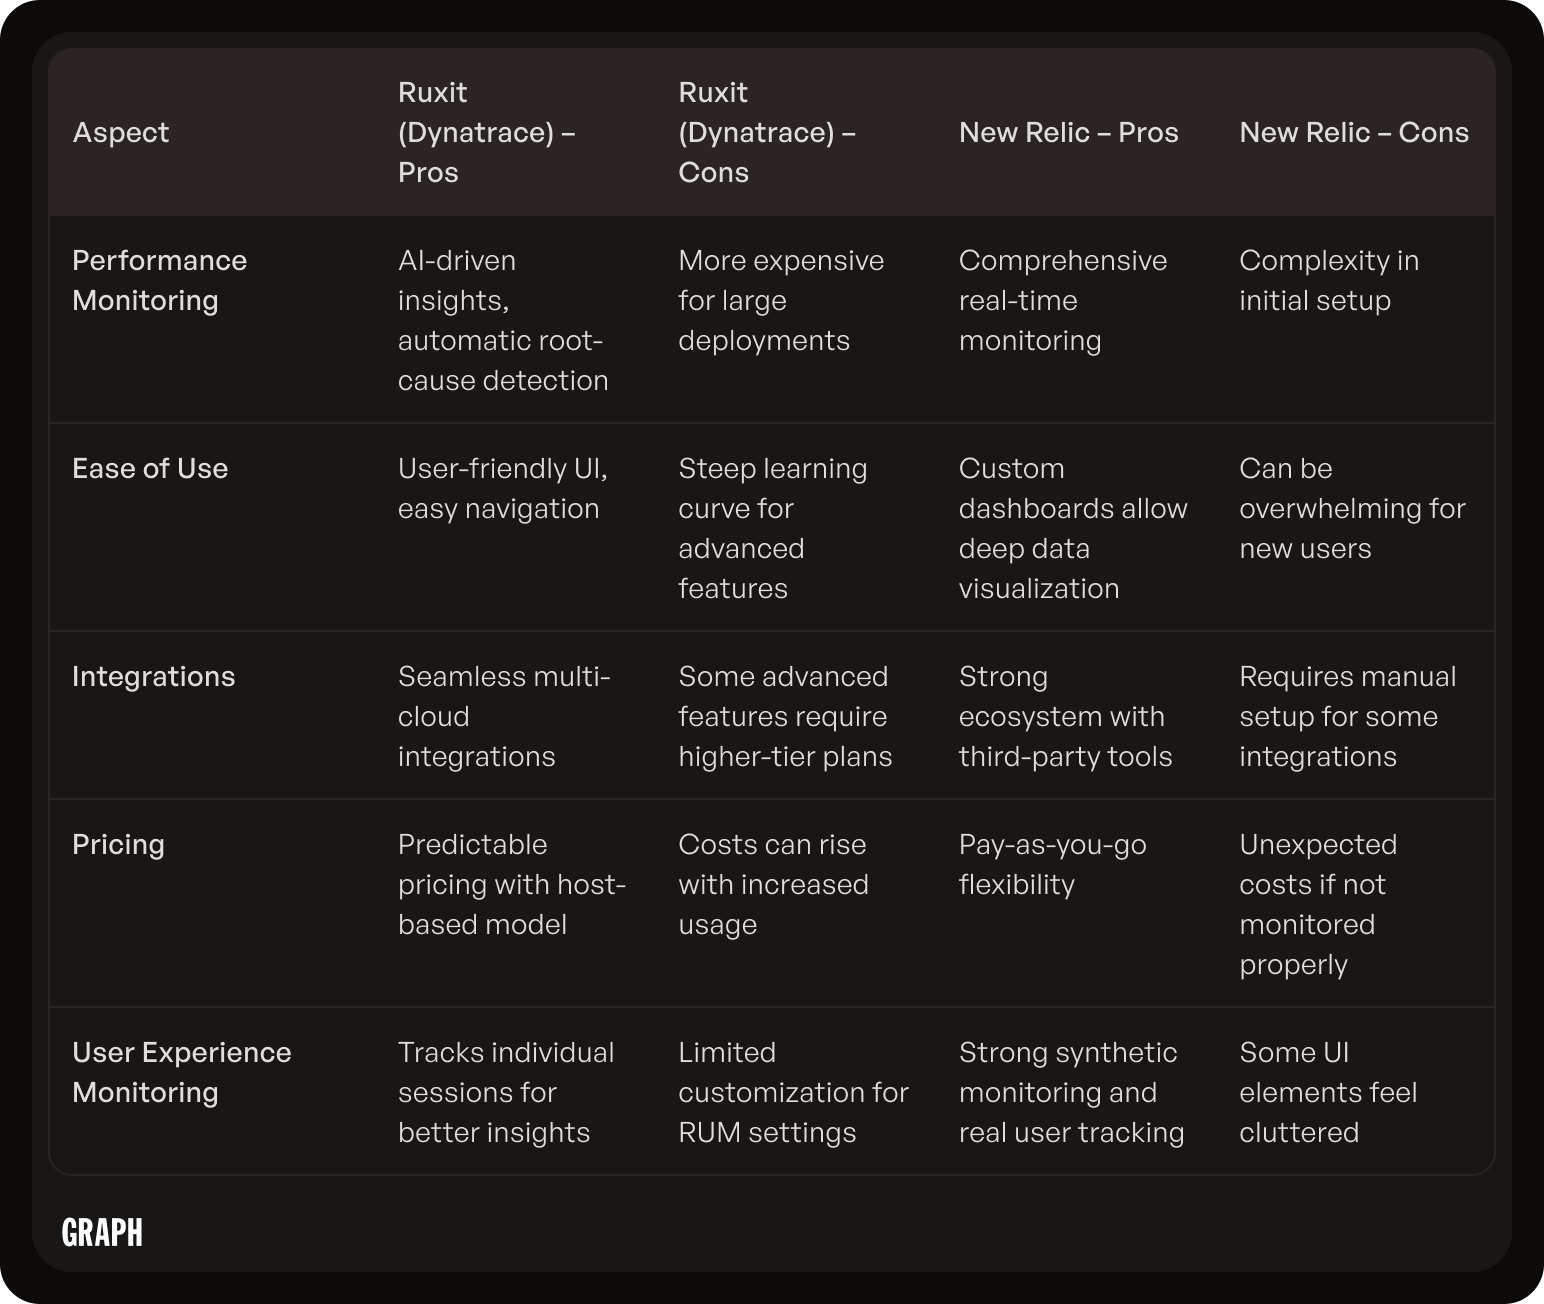Select the "Ruxit (Dynatrace) – Cons" column header
Viewport: 1544px width, 1304px height.
tap(767, 132)
